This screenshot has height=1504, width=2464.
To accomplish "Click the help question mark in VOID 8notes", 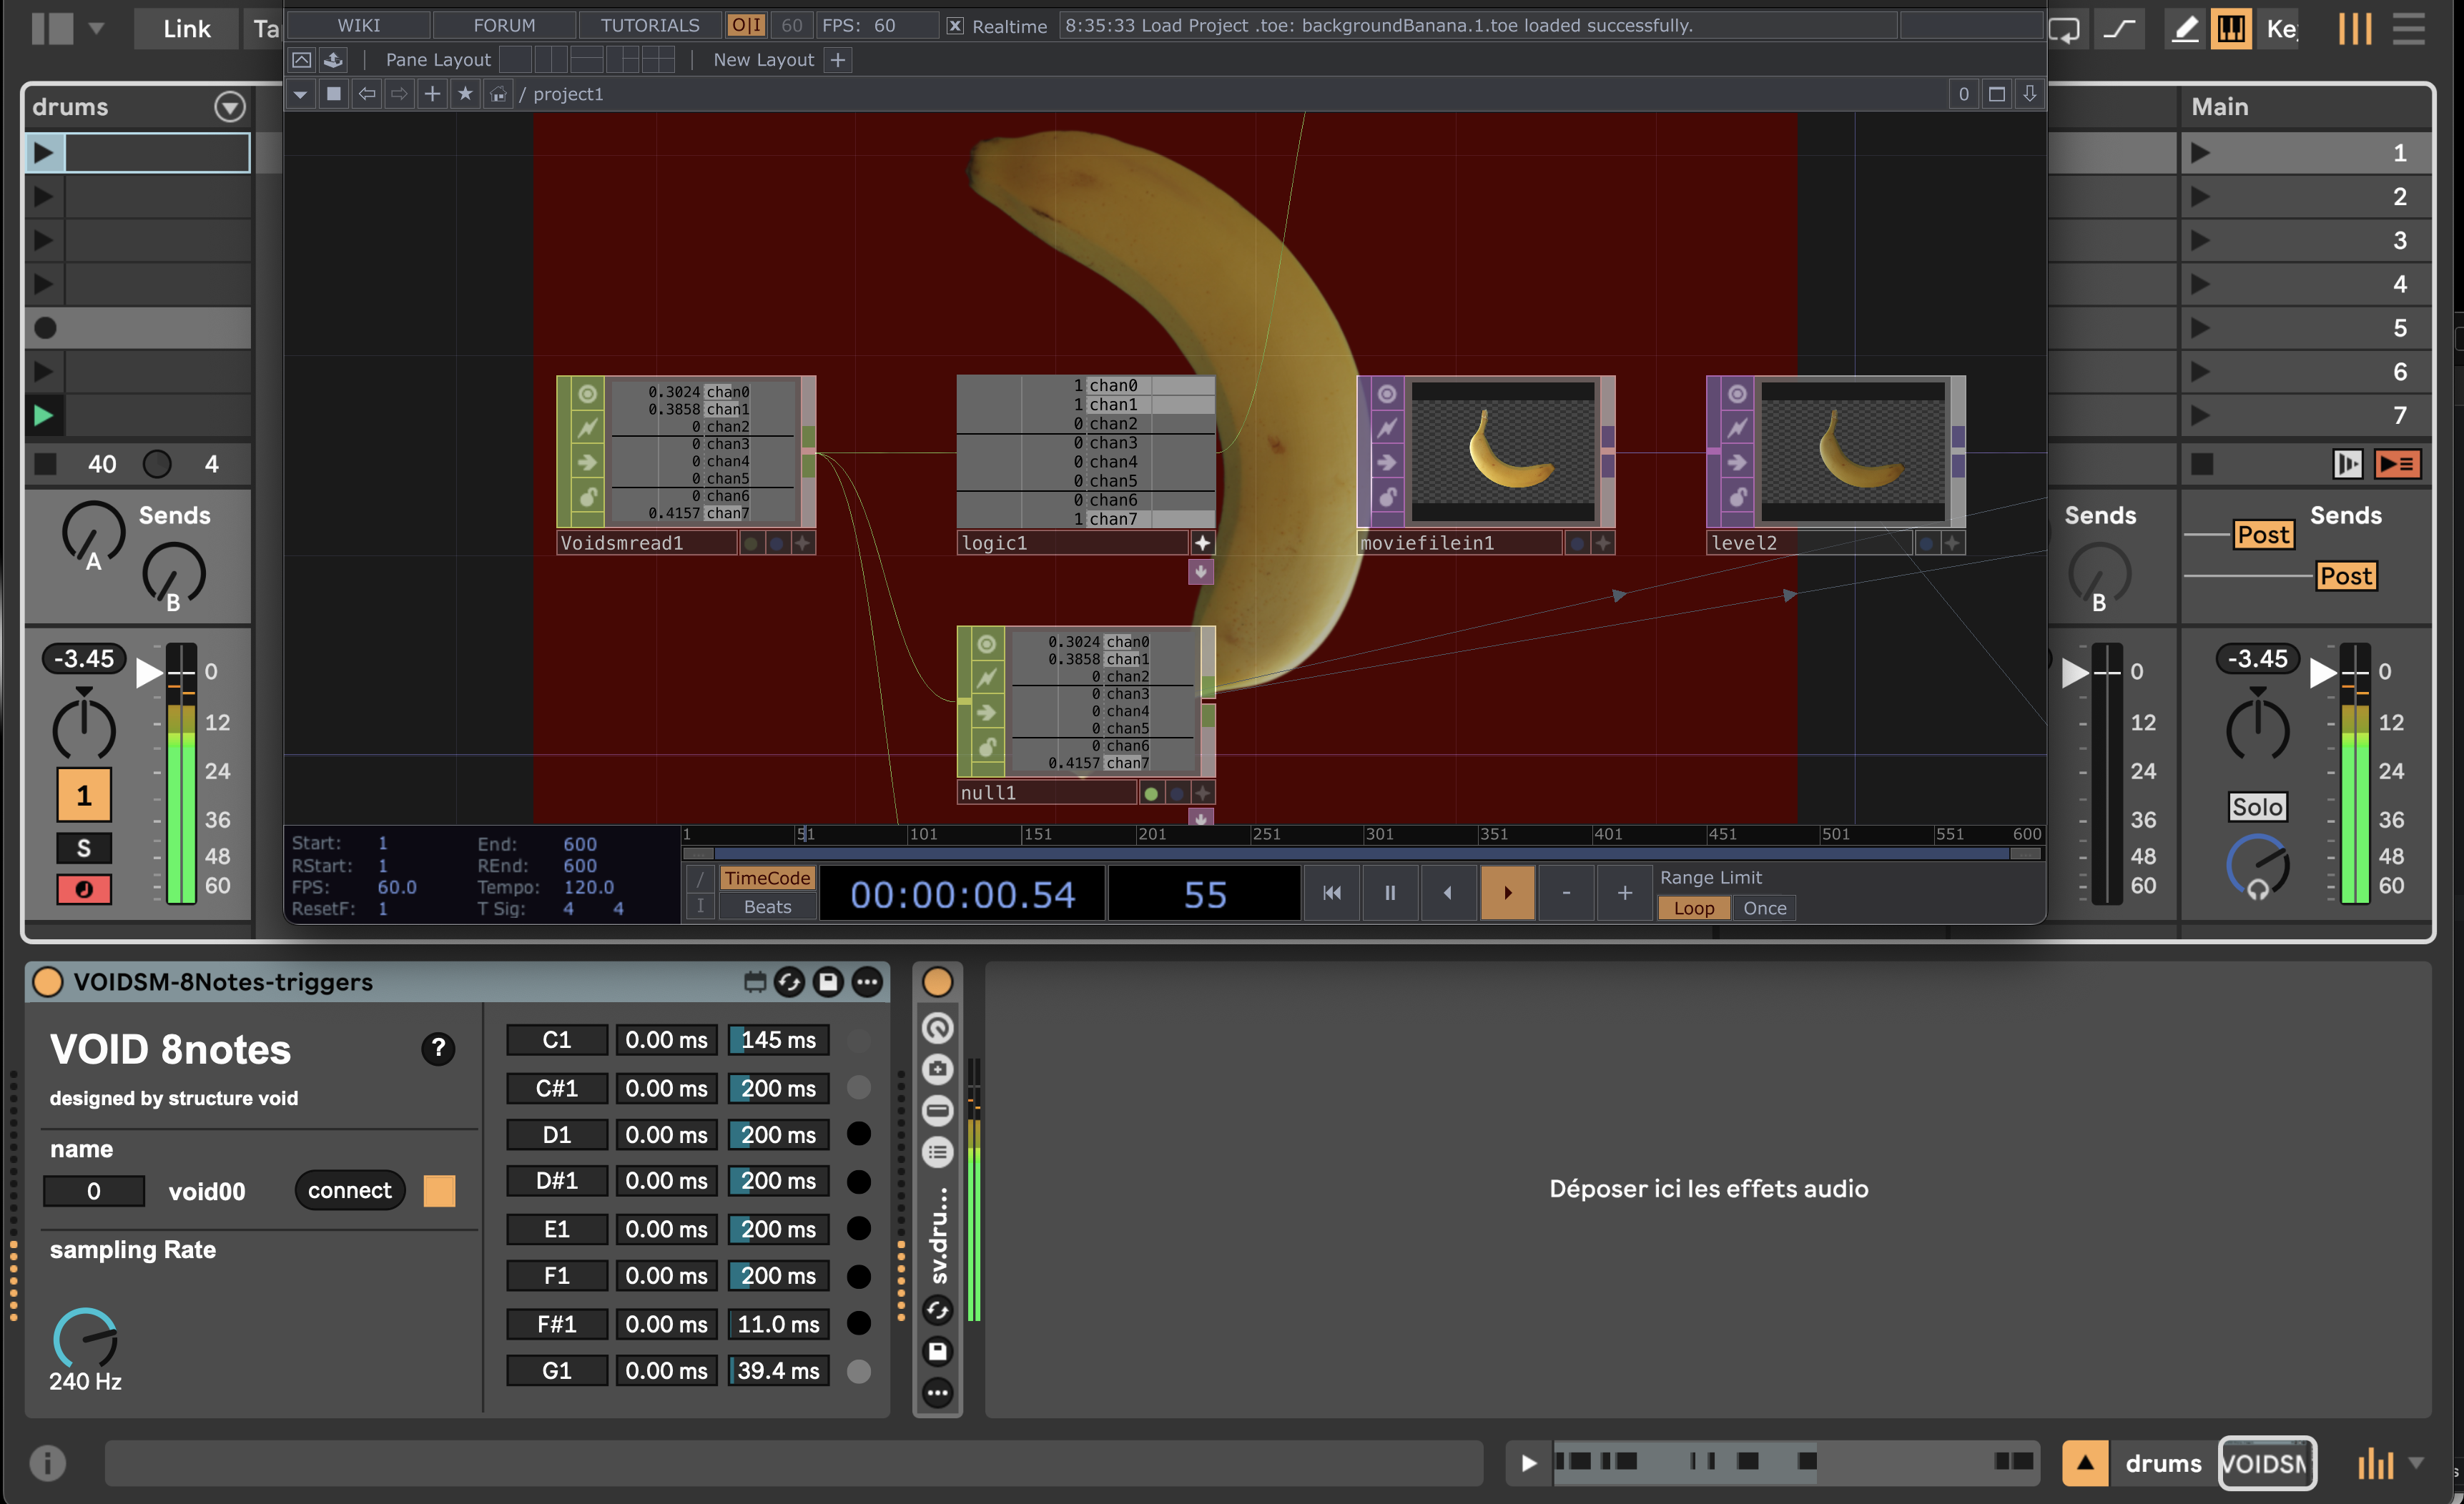I will [437, 1048].
